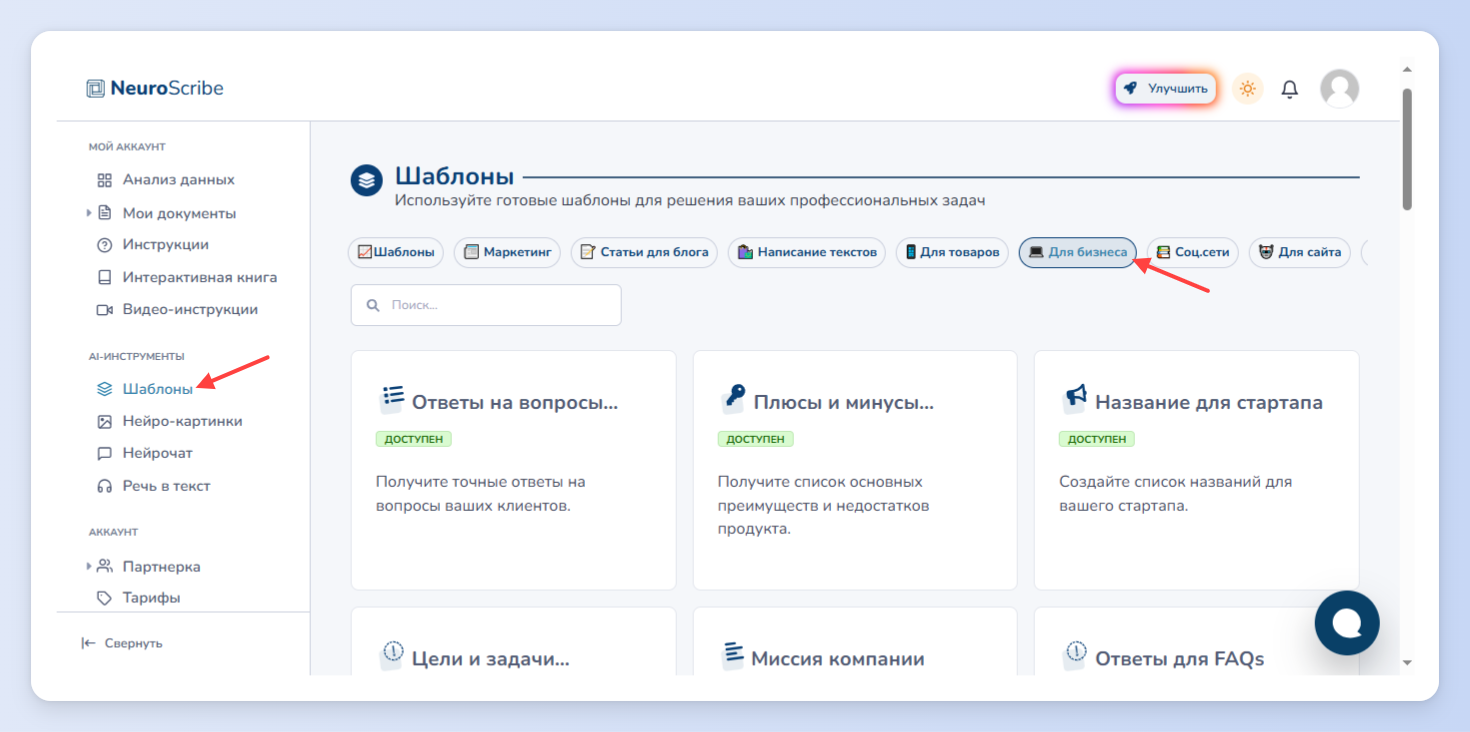The height and width of the screenshot is (732, 1470).
Task: Click the Речь в текст headphones icon
Action: 104,486
